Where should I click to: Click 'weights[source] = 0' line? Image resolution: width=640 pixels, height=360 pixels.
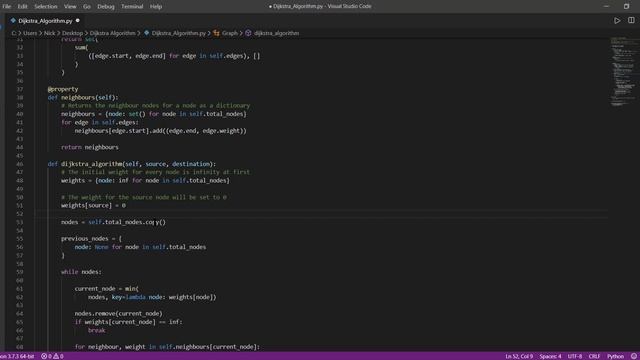point(93,205)
